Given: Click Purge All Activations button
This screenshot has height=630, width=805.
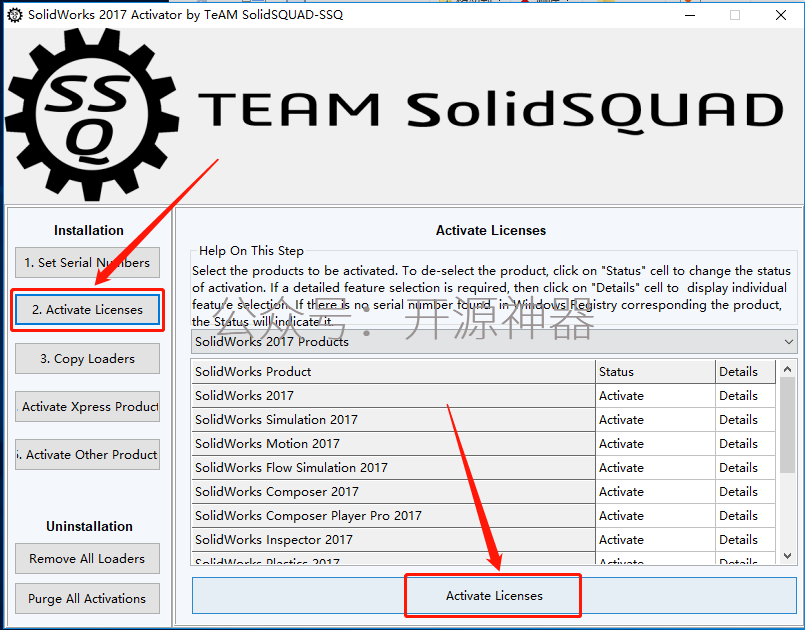Looking at the screenshot, I should pos(87,599).
